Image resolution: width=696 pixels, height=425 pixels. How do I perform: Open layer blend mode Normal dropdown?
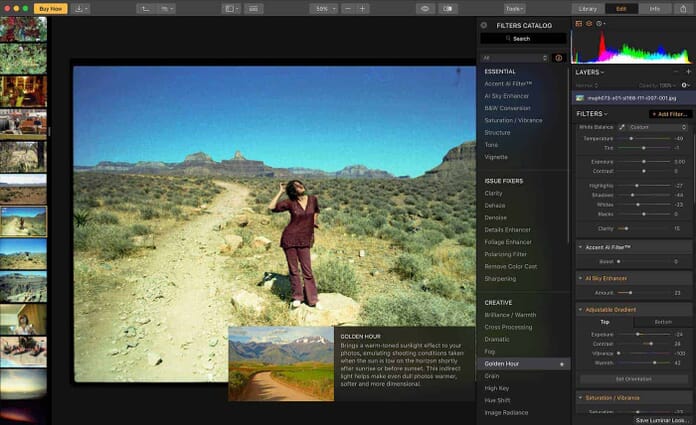pos(587,85)
